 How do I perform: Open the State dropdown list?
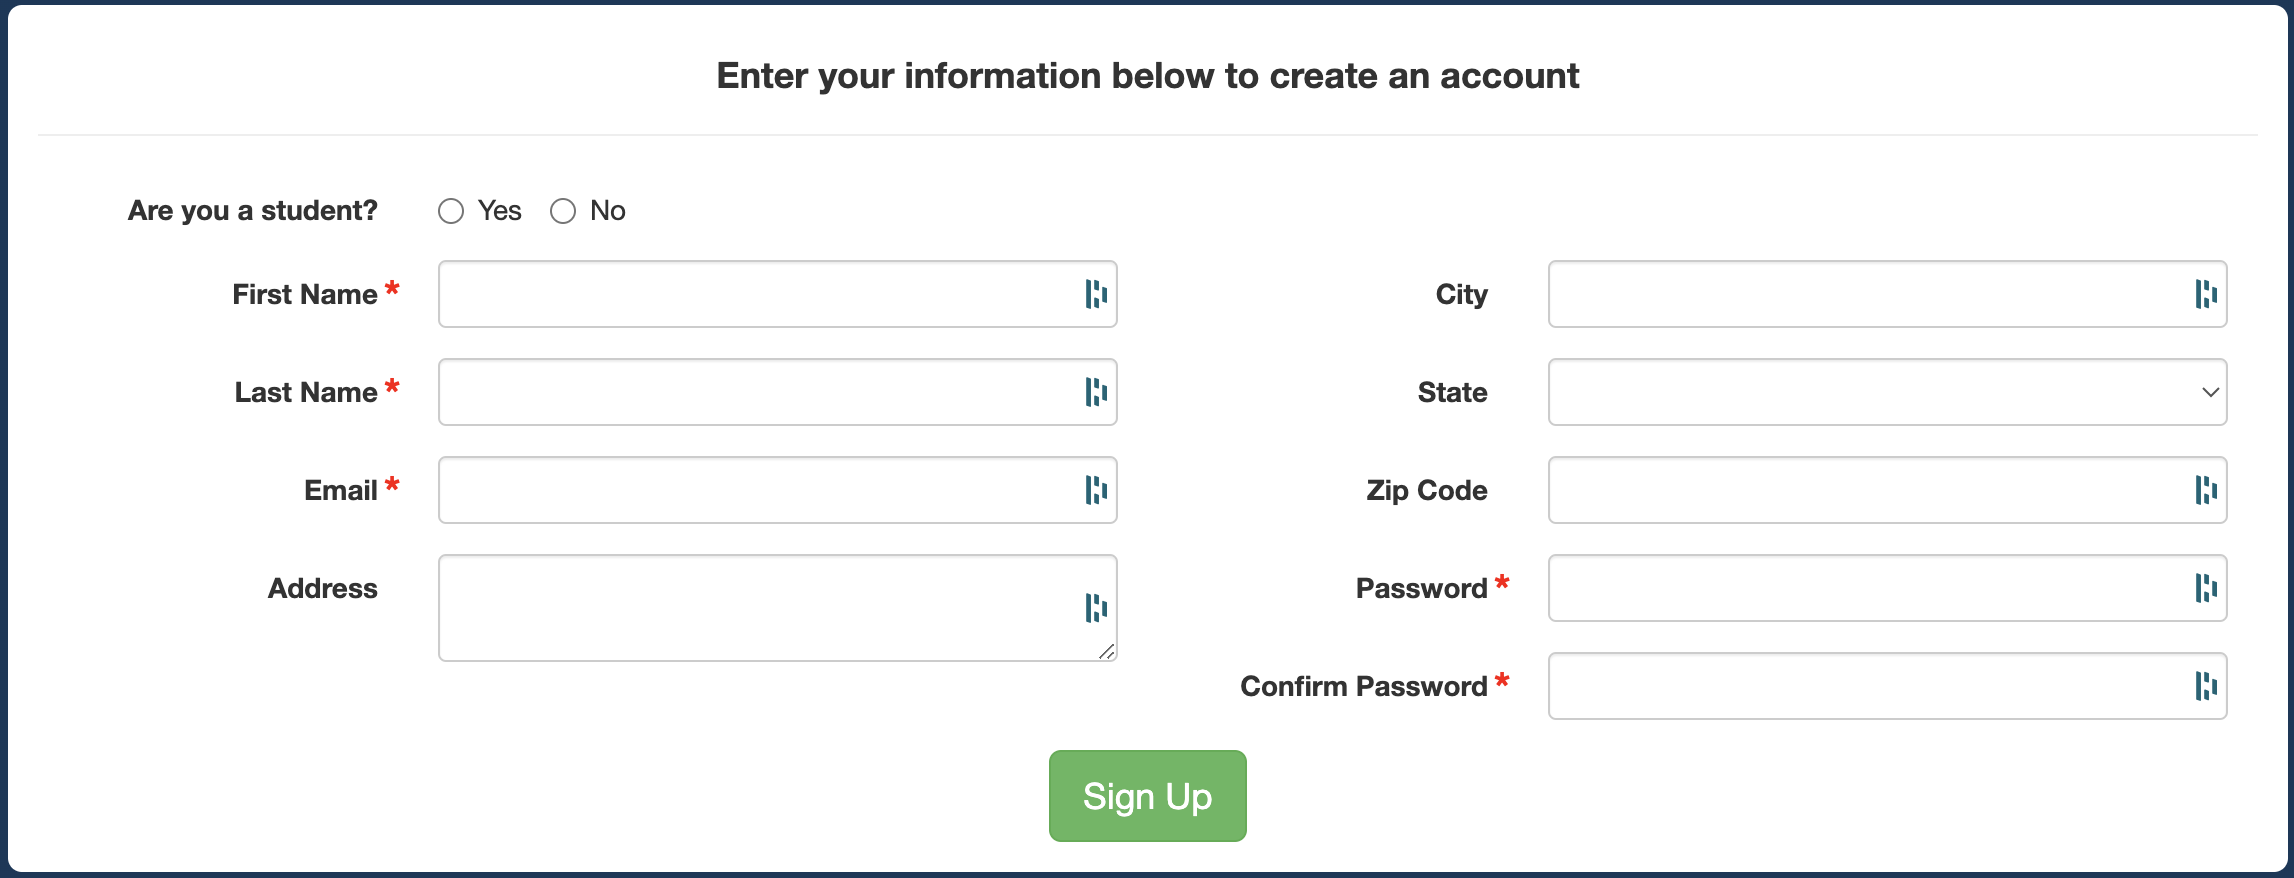tap(1887, 392)
